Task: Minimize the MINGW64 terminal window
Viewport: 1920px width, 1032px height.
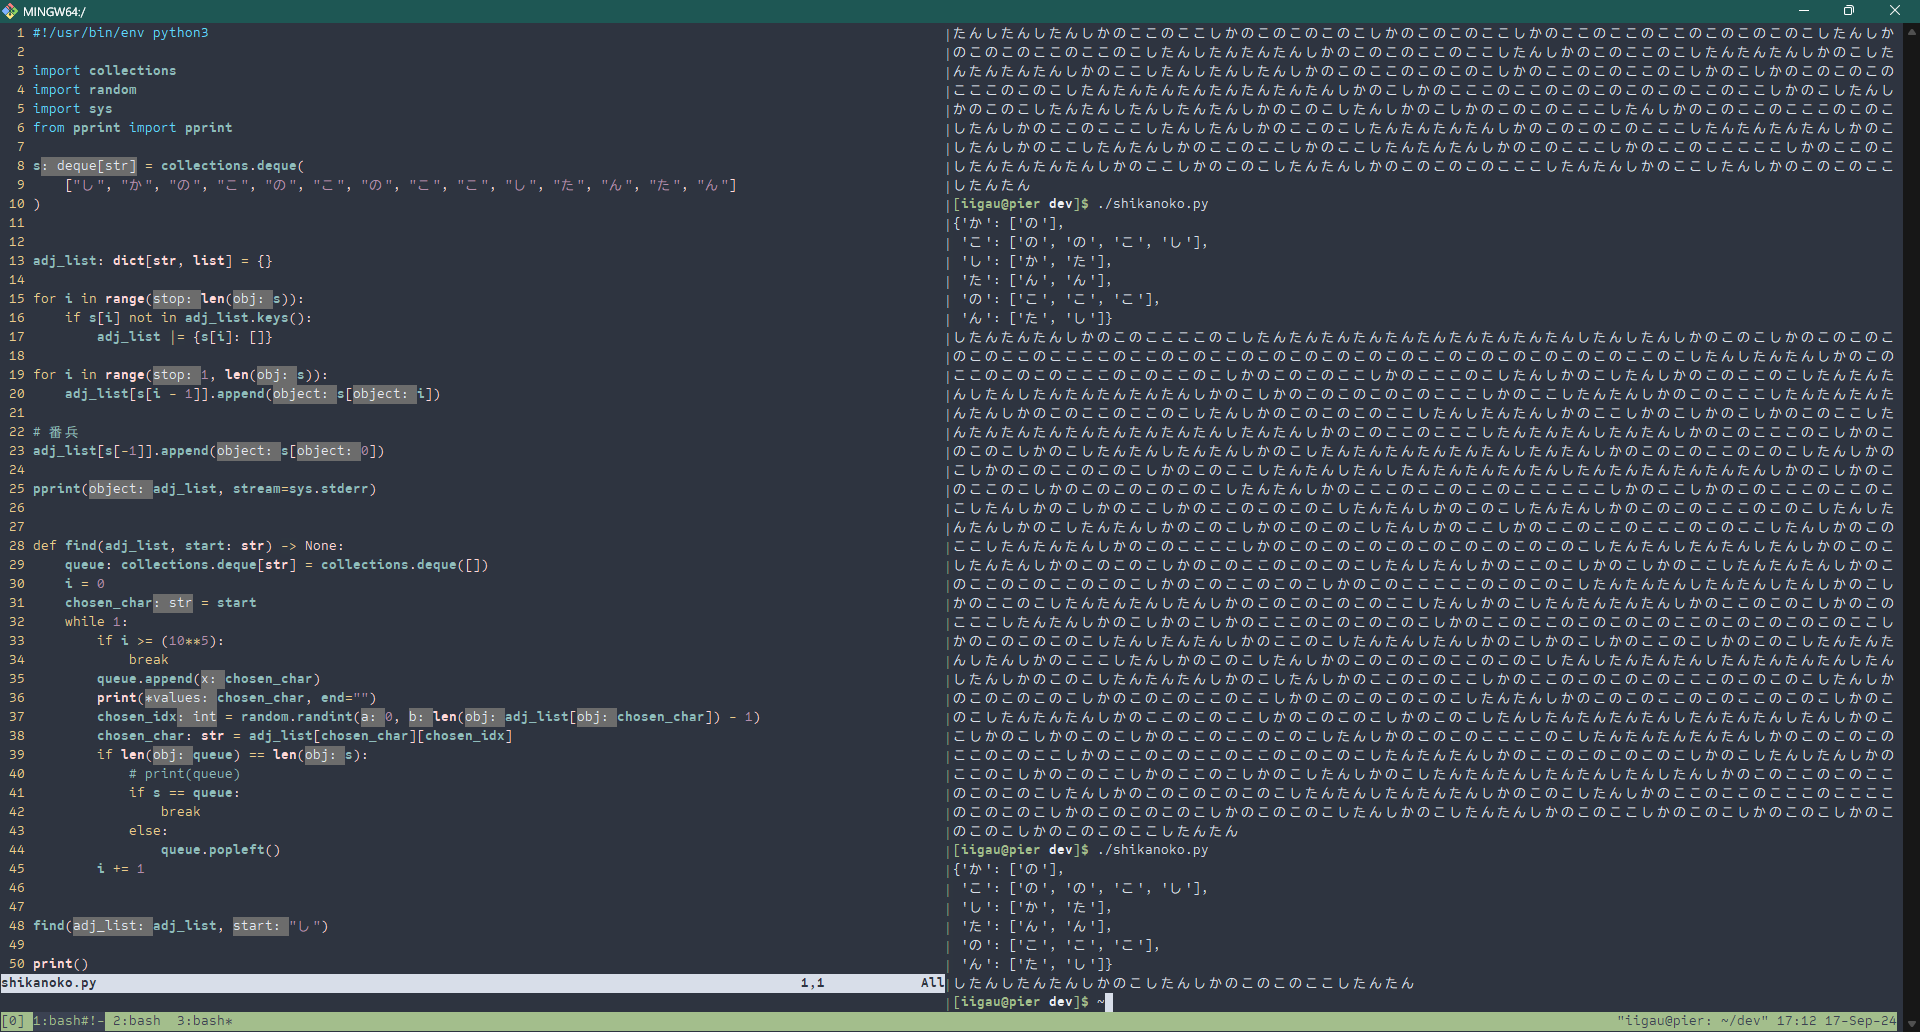Action: [x=1804, y=11]
